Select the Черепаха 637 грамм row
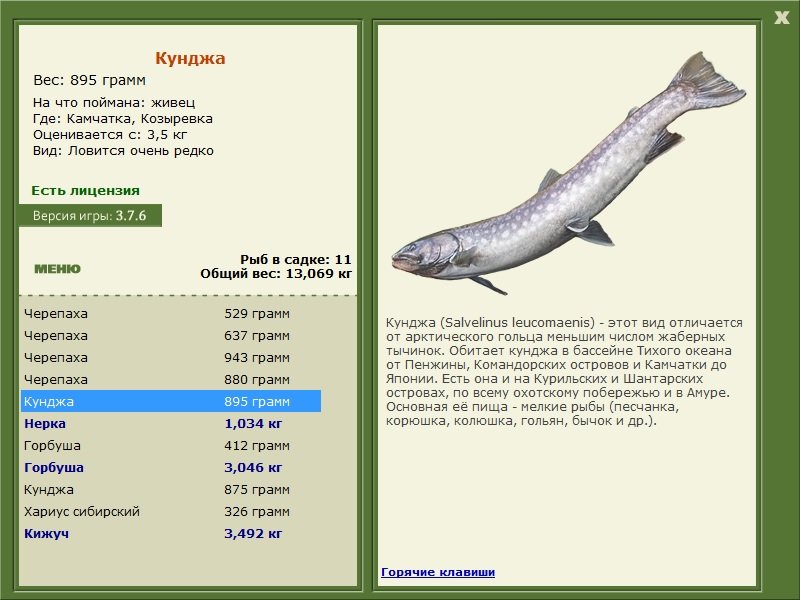Screen dimensions: 800x600 (171, 335)
